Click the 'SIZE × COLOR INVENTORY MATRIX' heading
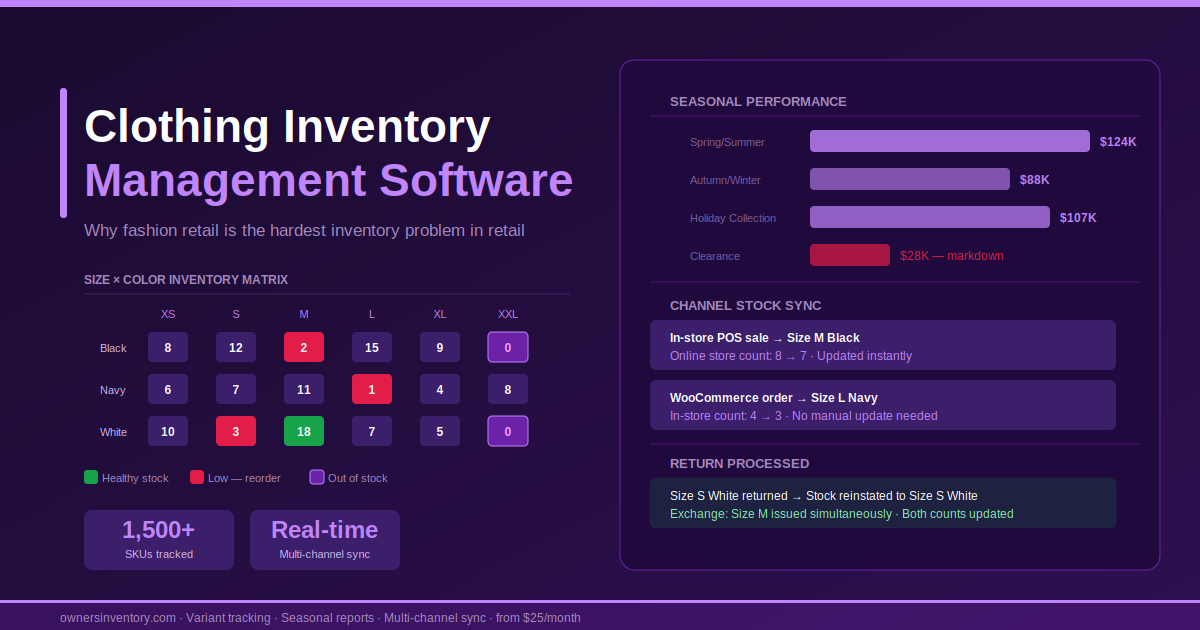The height and width of the screenshot is (630, 1200). click(x=186, y=280)
